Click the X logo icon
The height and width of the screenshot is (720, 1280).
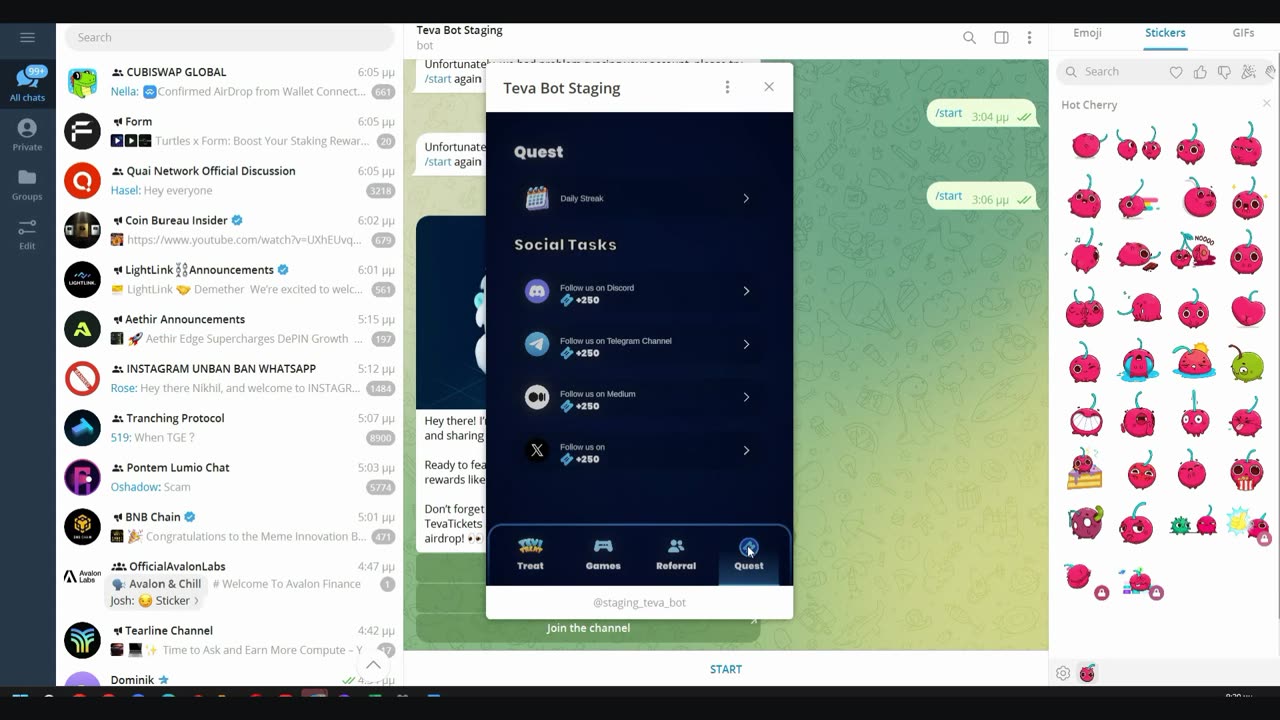[537, 450]
